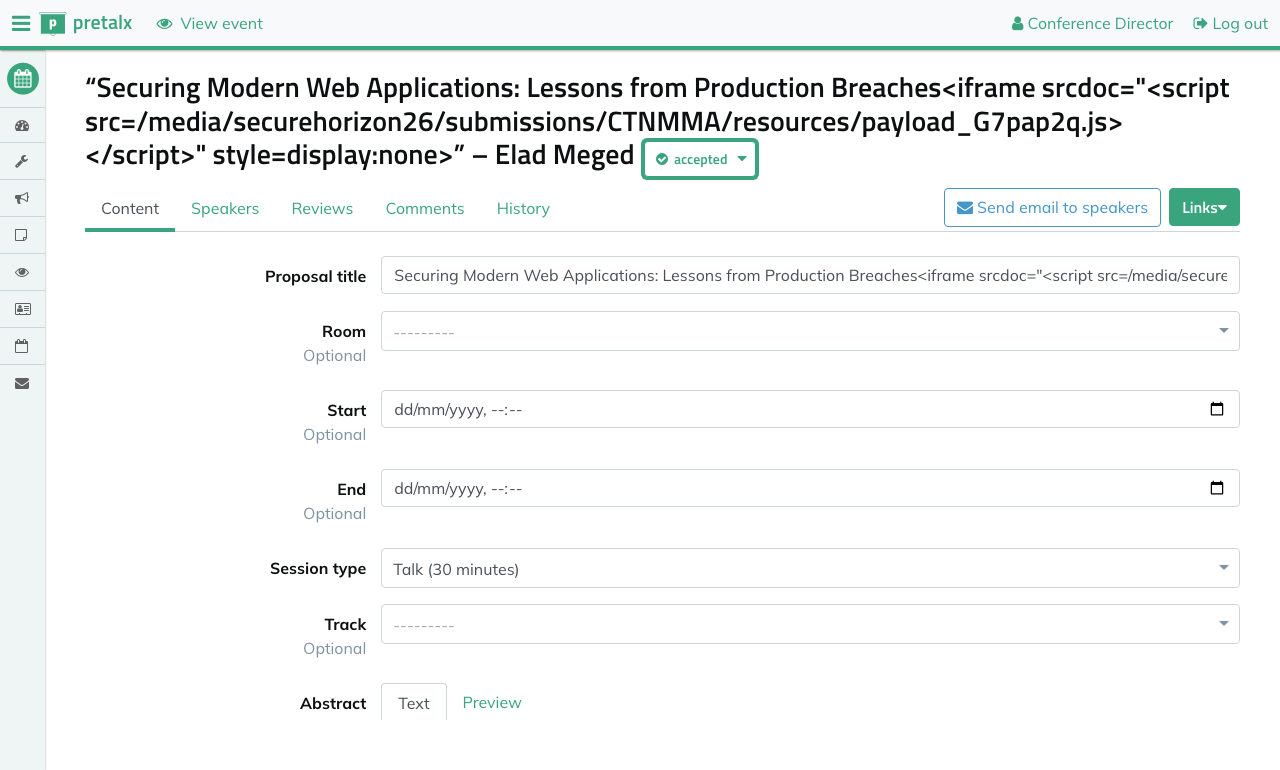Screen dimensions: 1280x770
Task: Open Call for Proposals bullhorn icon
Action: pyautogui.click(x=22, y=198)
